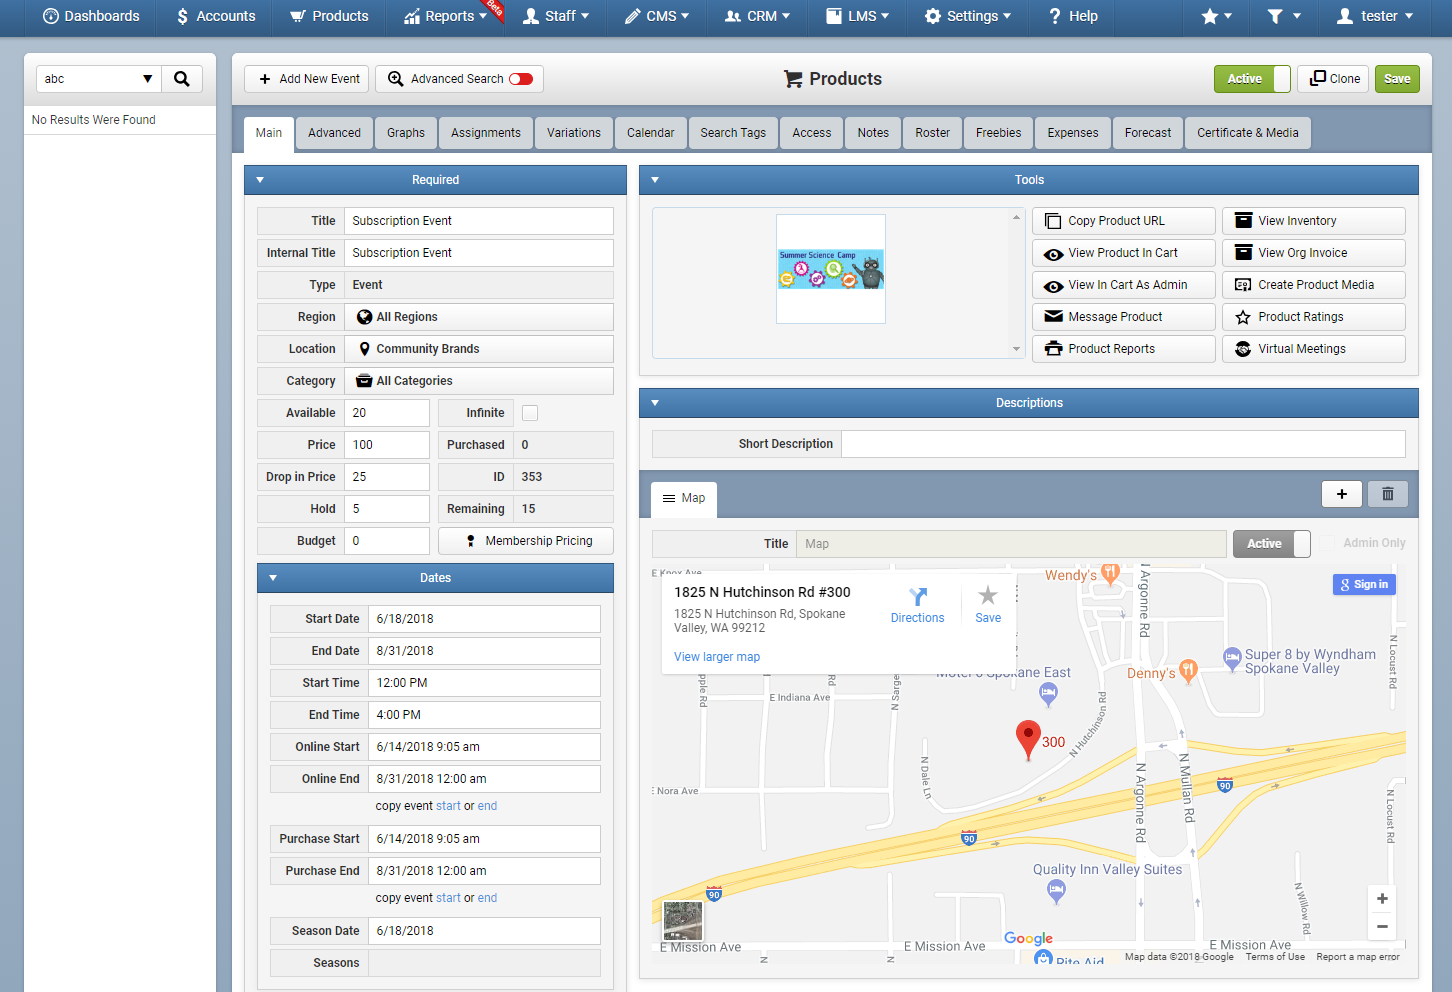Open the Certificate & Media tab
This screenshot has width=1452, height=992.
tap(1248, 133)
